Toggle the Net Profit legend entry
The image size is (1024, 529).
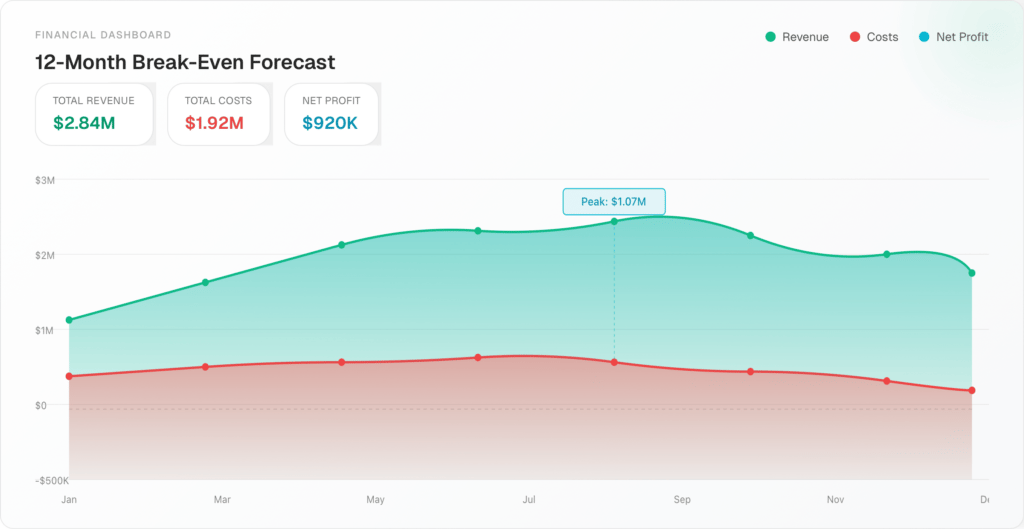point(953,37)
